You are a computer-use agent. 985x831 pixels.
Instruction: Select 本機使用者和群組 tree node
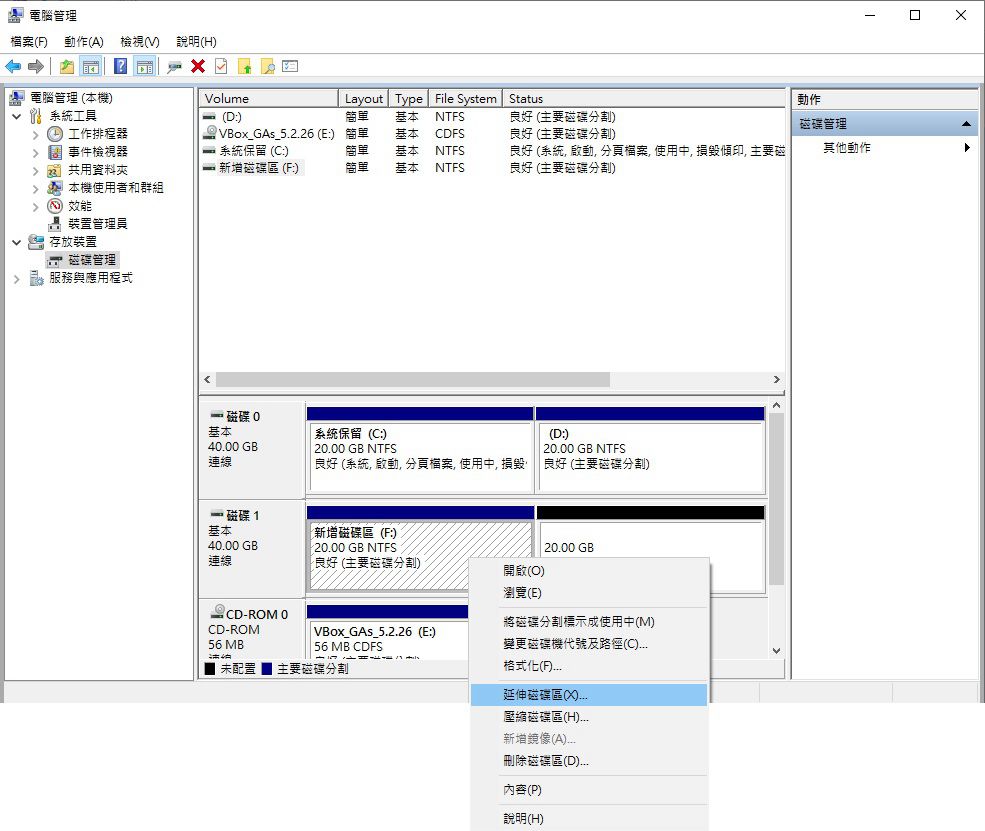[116, 188]
